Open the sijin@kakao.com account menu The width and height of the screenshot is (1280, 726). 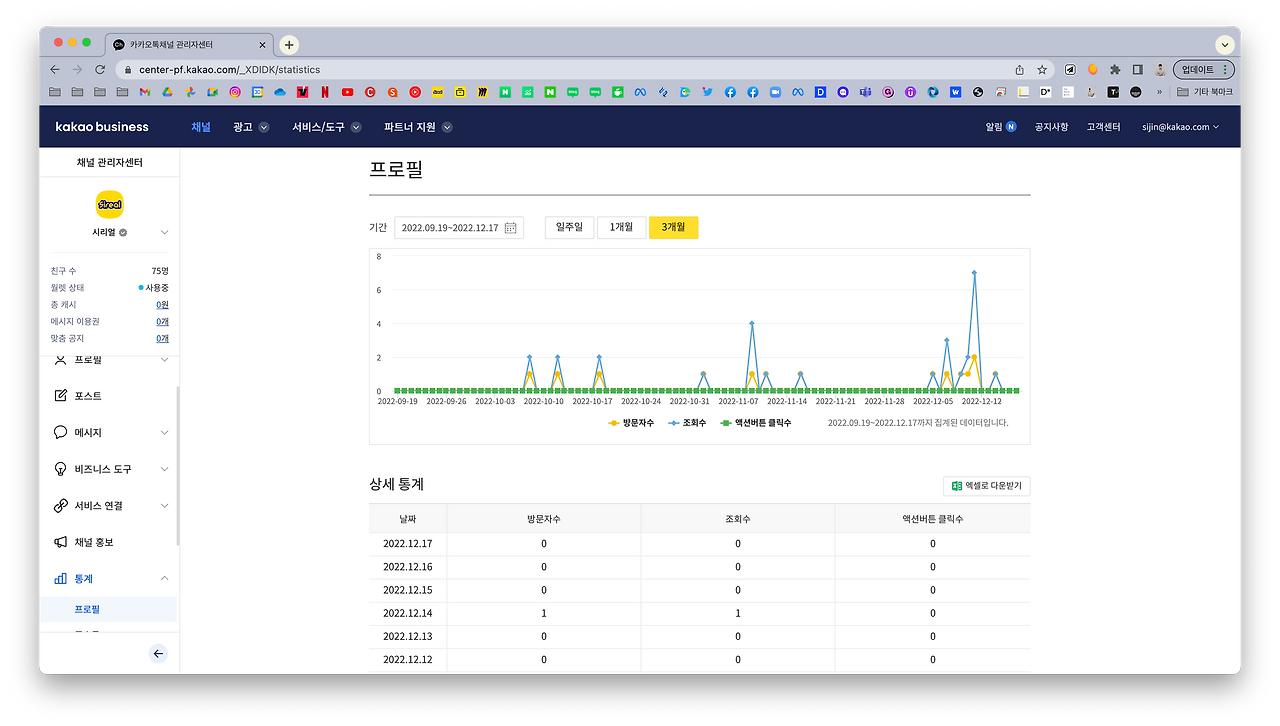tap(1181, 127)
